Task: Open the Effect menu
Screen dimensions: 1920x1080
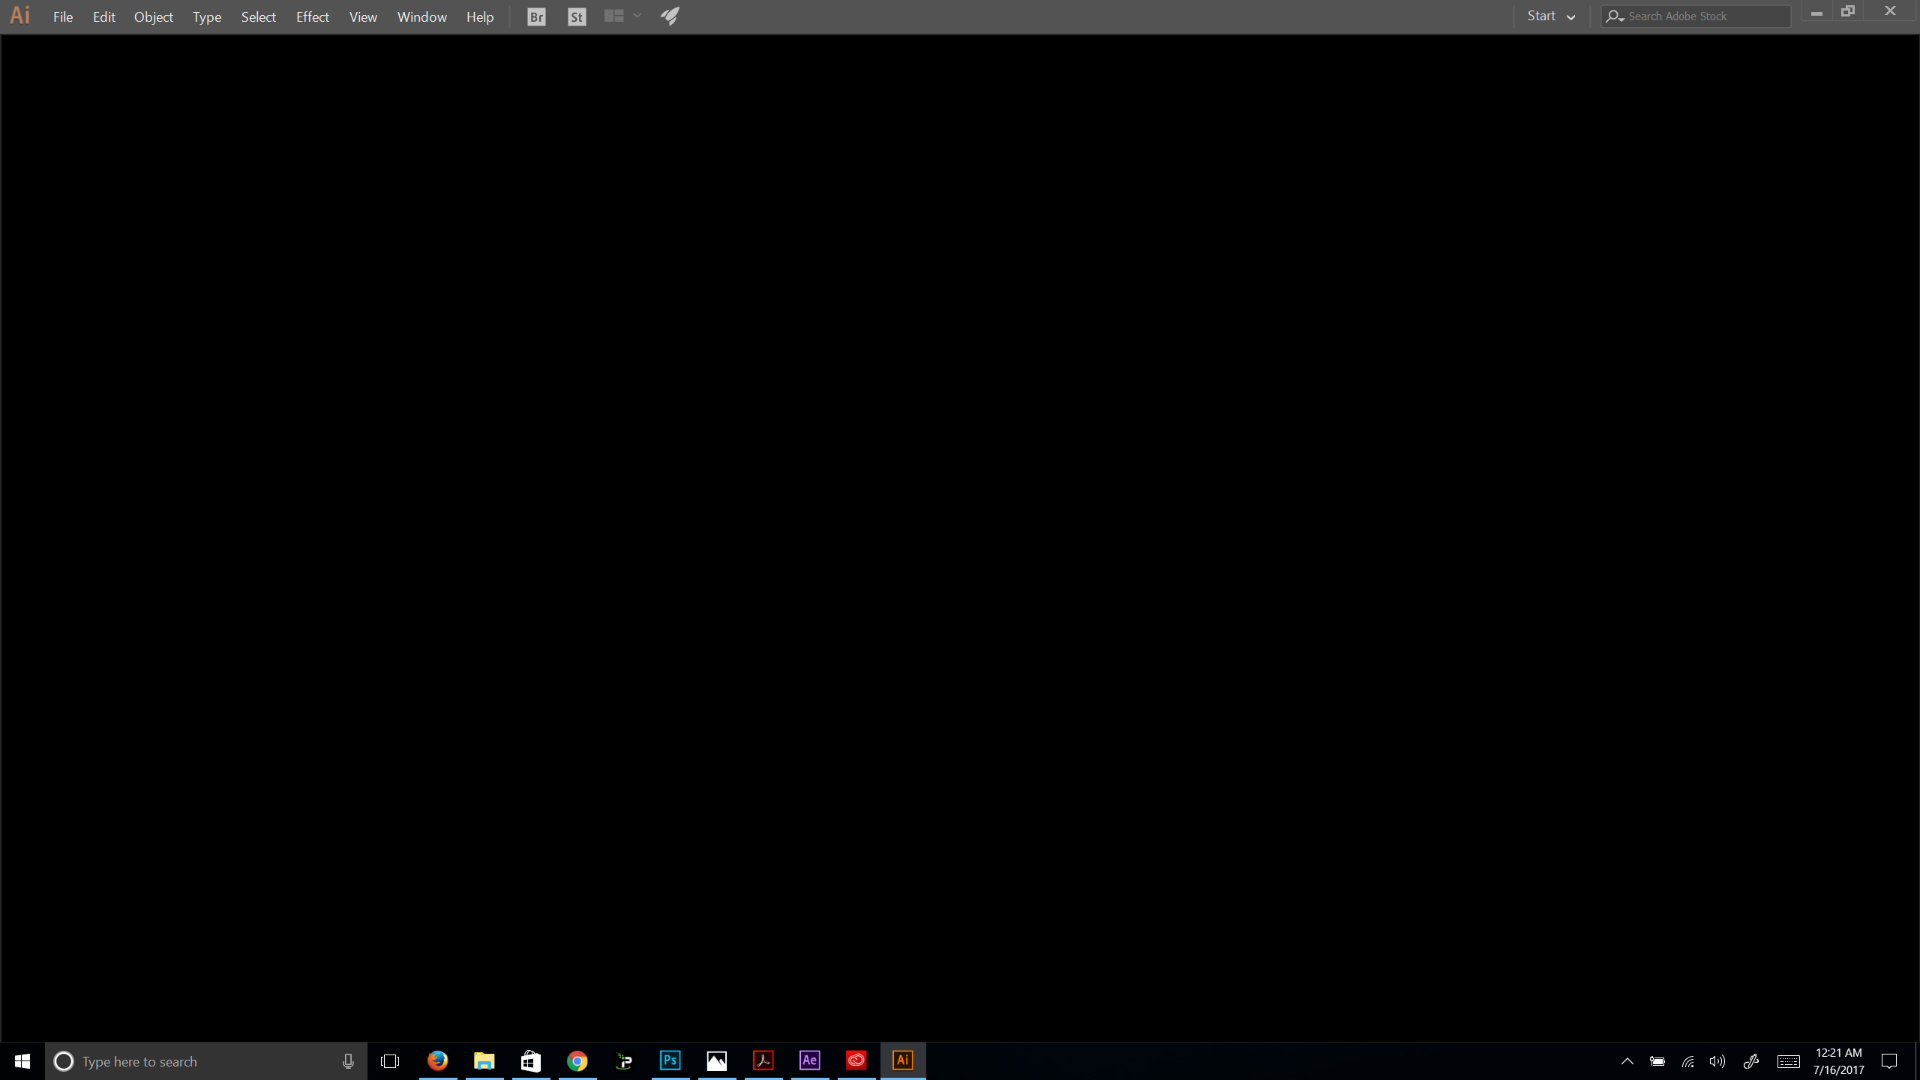Action: pyautogui.click(x=312, y=17)
